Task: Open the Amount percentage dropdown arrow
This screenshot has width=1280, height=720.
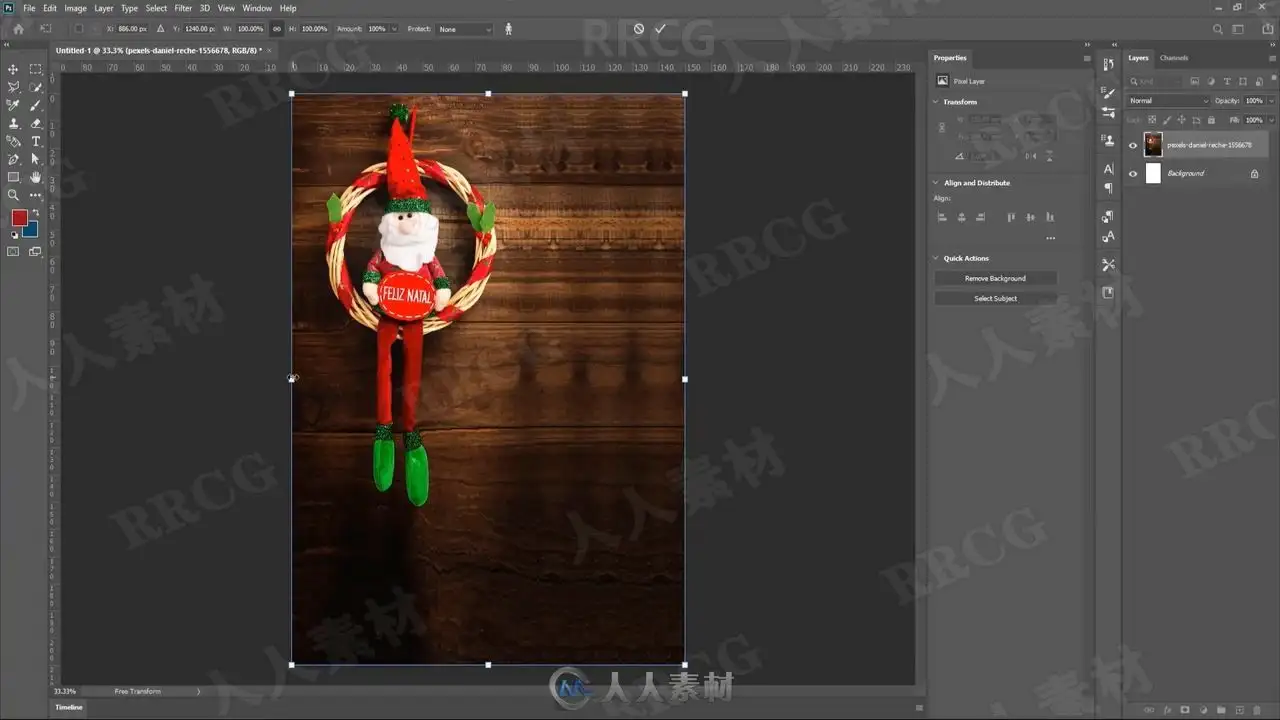Action: (x=394, y=29)
